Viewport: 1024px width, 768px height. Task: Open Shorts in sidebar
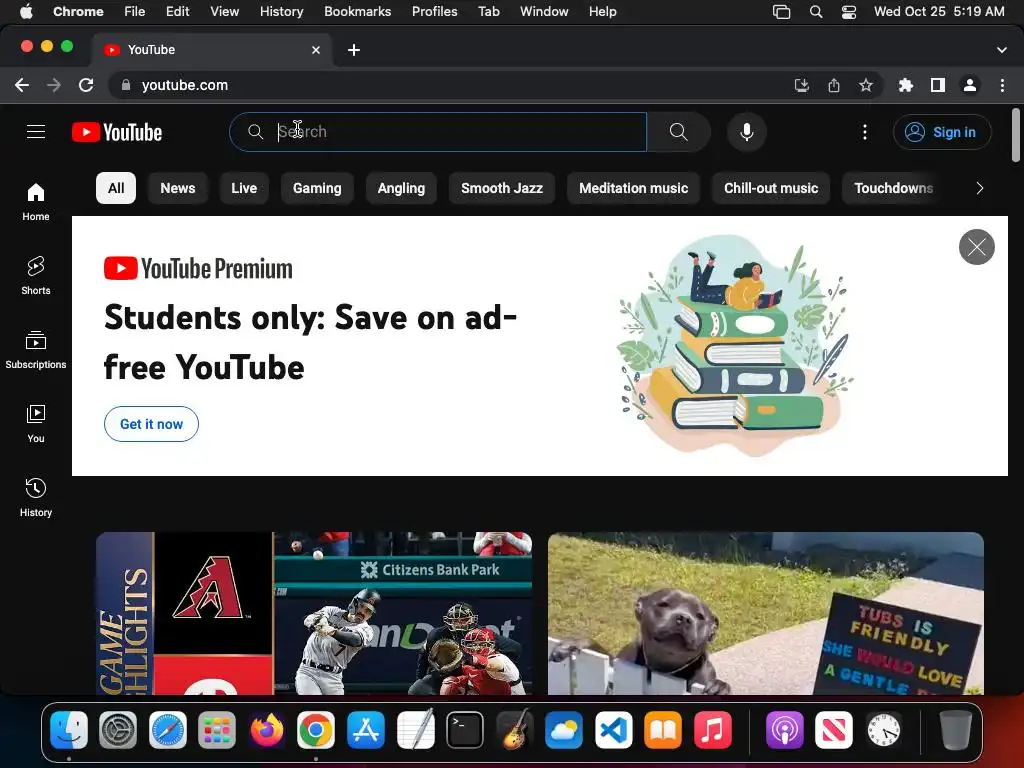click(36, 276)
